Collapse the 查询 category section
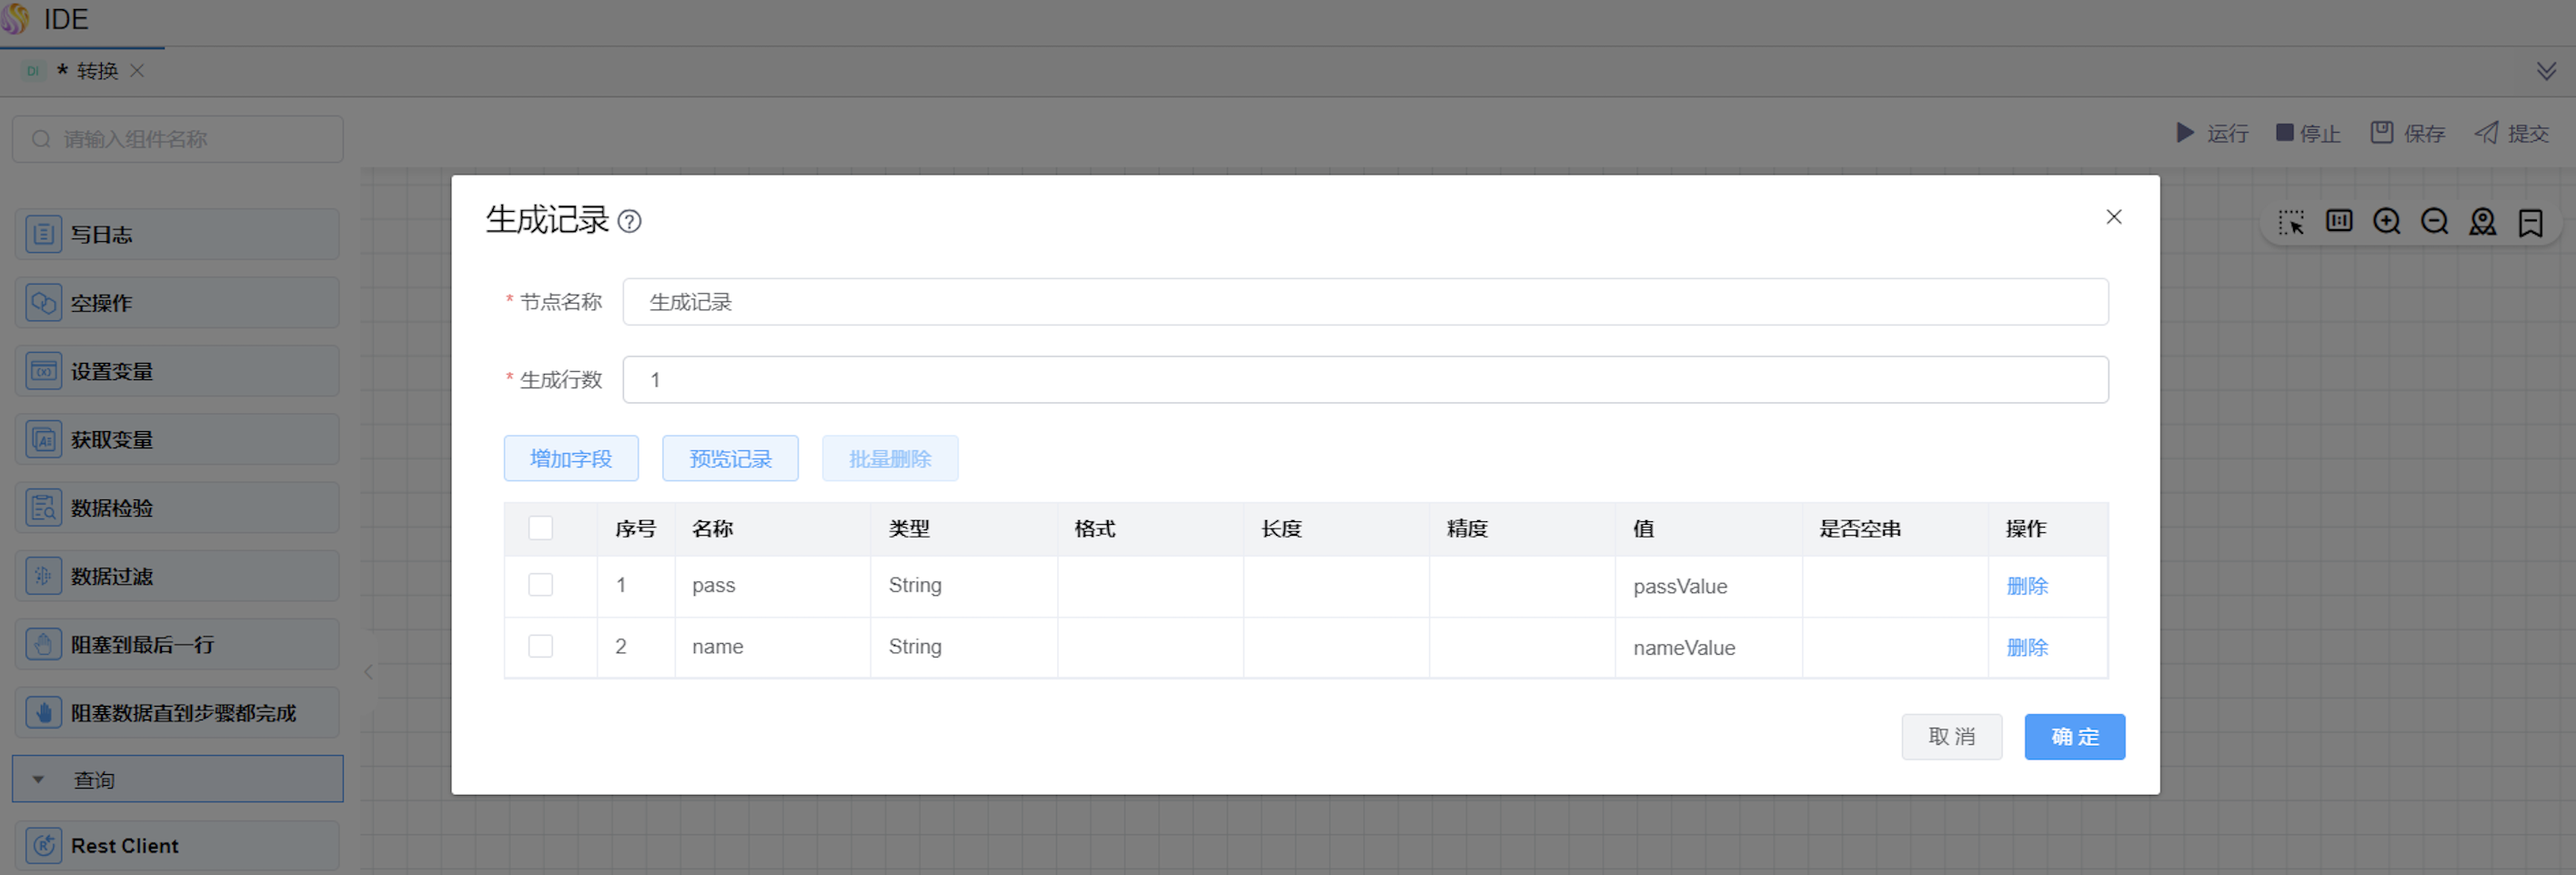The width and height of the screenshot is (2576, 875). point(38,779)
